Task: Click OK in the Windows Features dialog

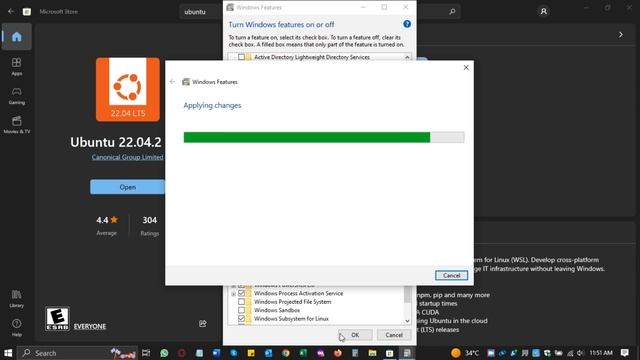Action: coord(355,335)
